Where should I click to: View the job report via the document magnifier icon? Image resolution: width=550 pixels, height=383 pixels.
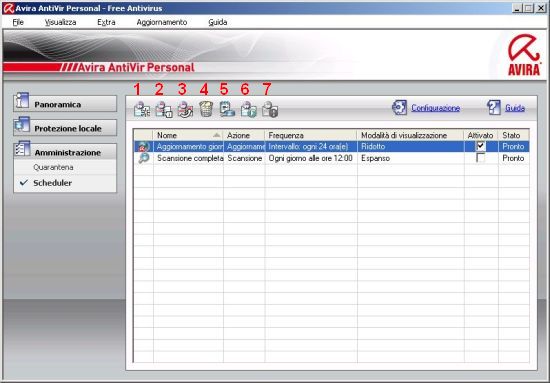coord(227,109)
